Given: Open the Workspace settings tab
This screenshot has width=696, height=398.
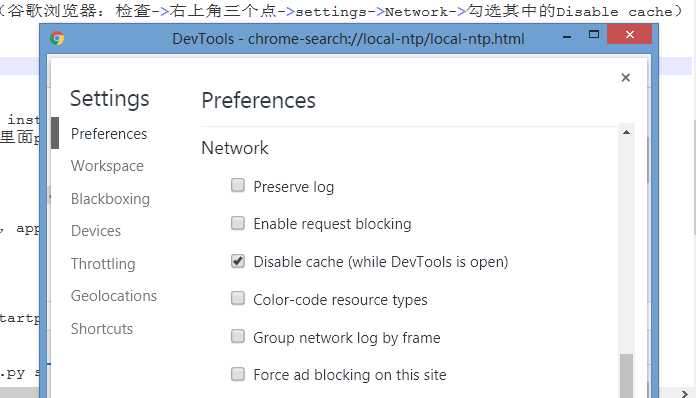Looking at the screenshot, I should pyautogui.click(x=107, y=166).
